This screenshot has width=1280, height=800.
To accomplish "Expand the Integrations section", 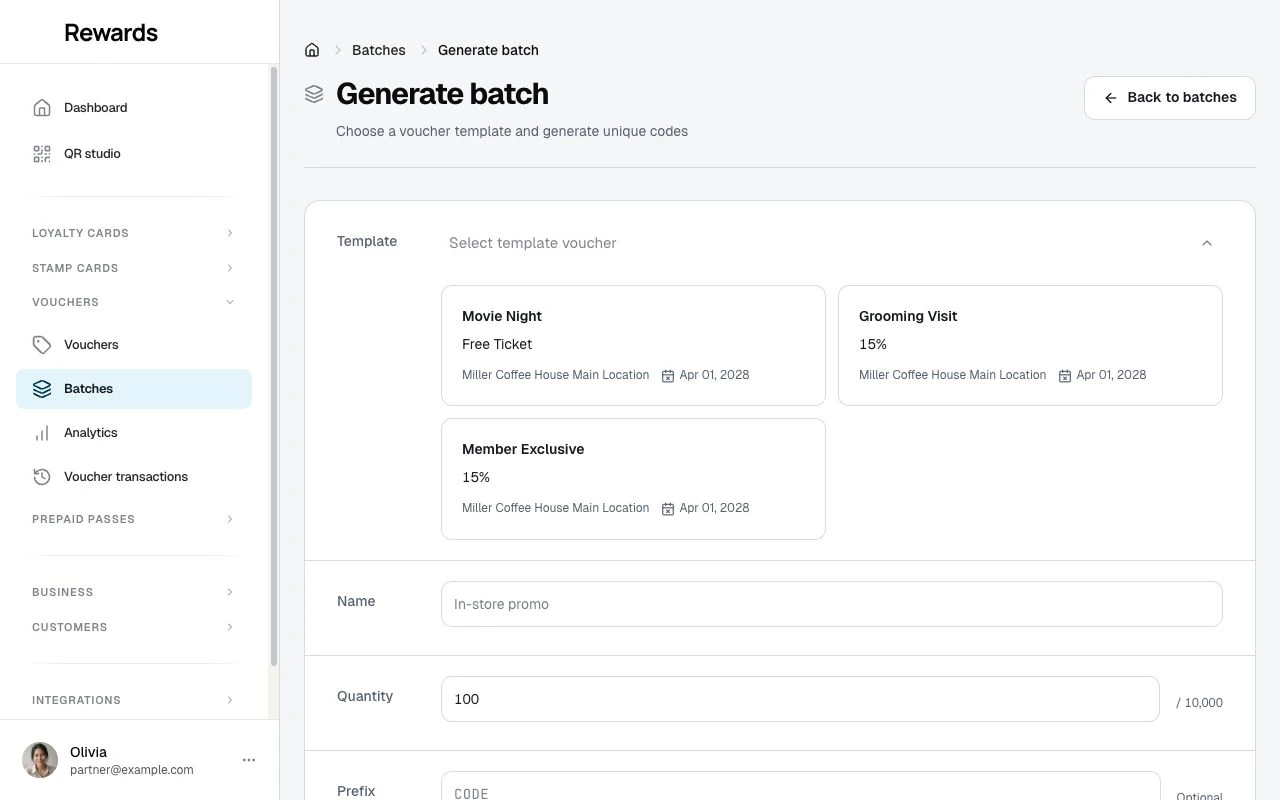I will 134,700.
